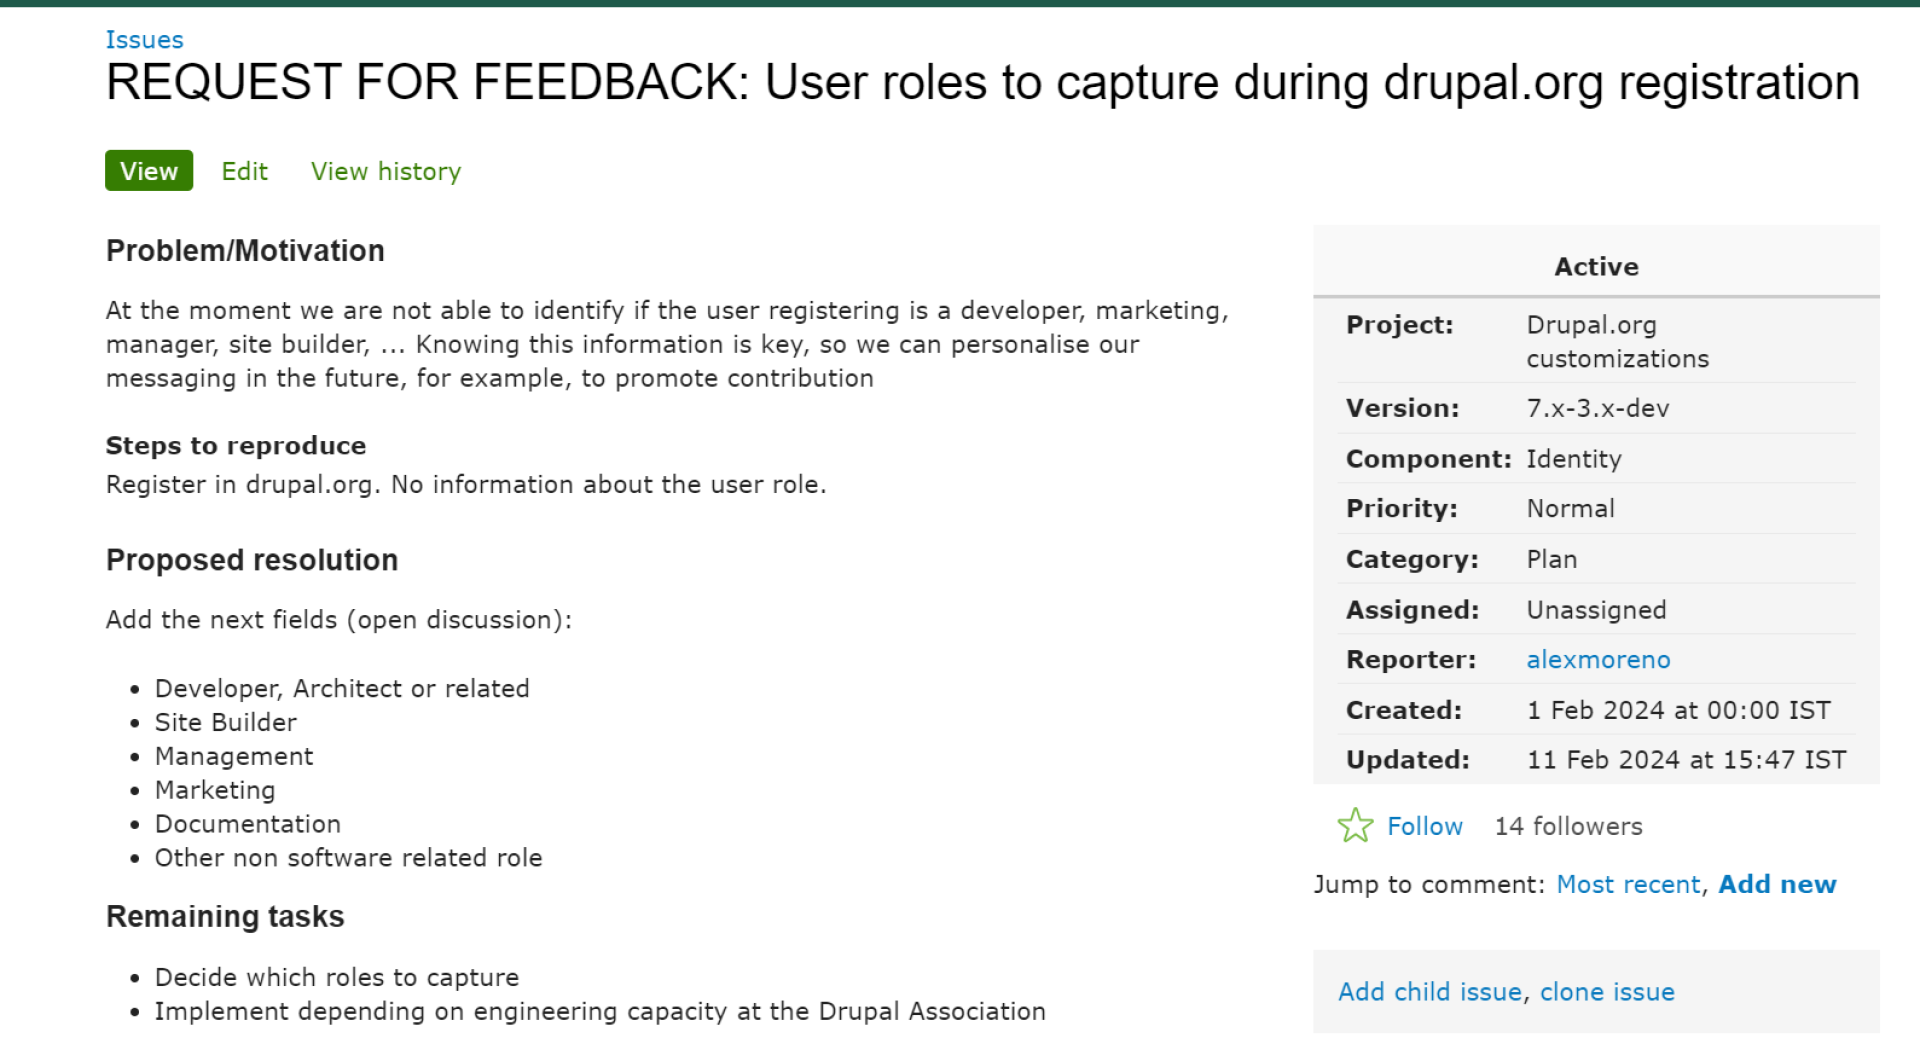Select the View tab
1920x1038 pixels.
point(149,171)
